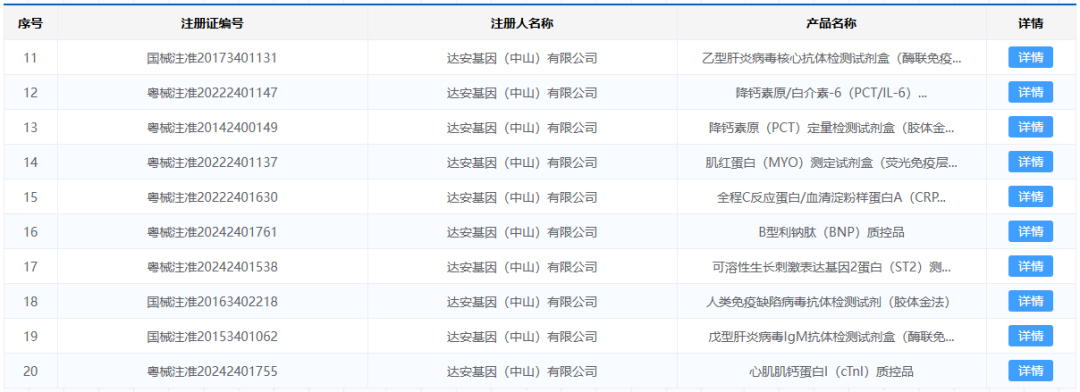The image size is (1080, 392).
Task: Click 详情 button in row 14
Action: click(1030, 162)
